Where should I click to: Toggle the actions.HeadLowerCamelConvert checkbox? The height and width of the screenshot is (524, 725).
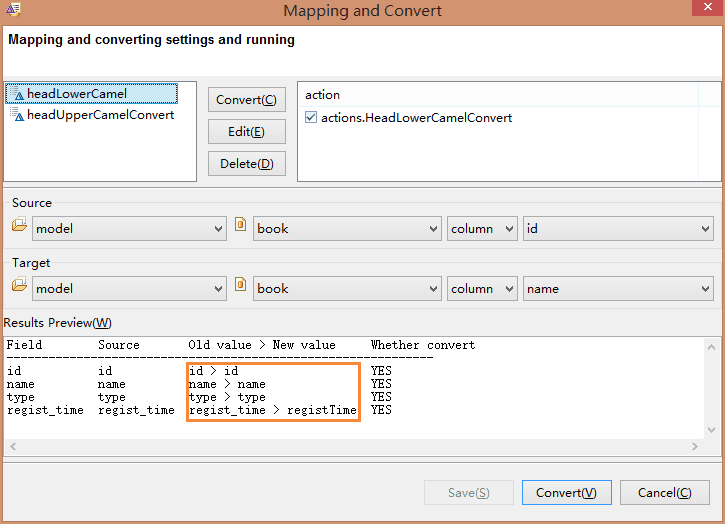coord(311,117)
